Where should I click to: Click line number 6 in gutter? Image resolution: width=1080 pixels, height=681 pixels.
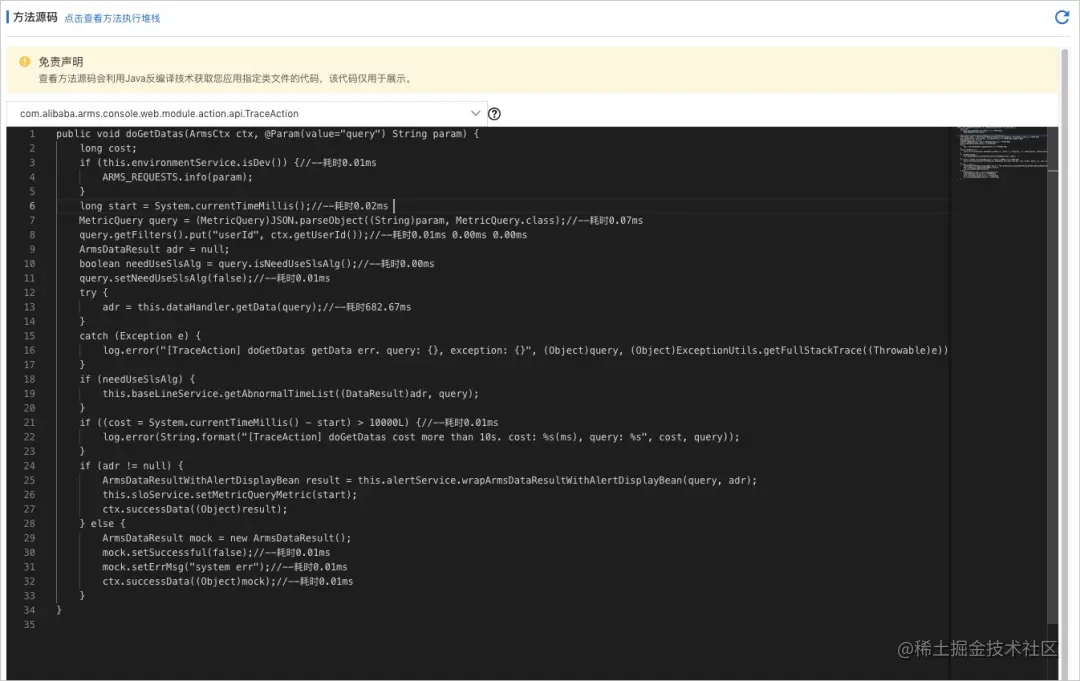32,206
